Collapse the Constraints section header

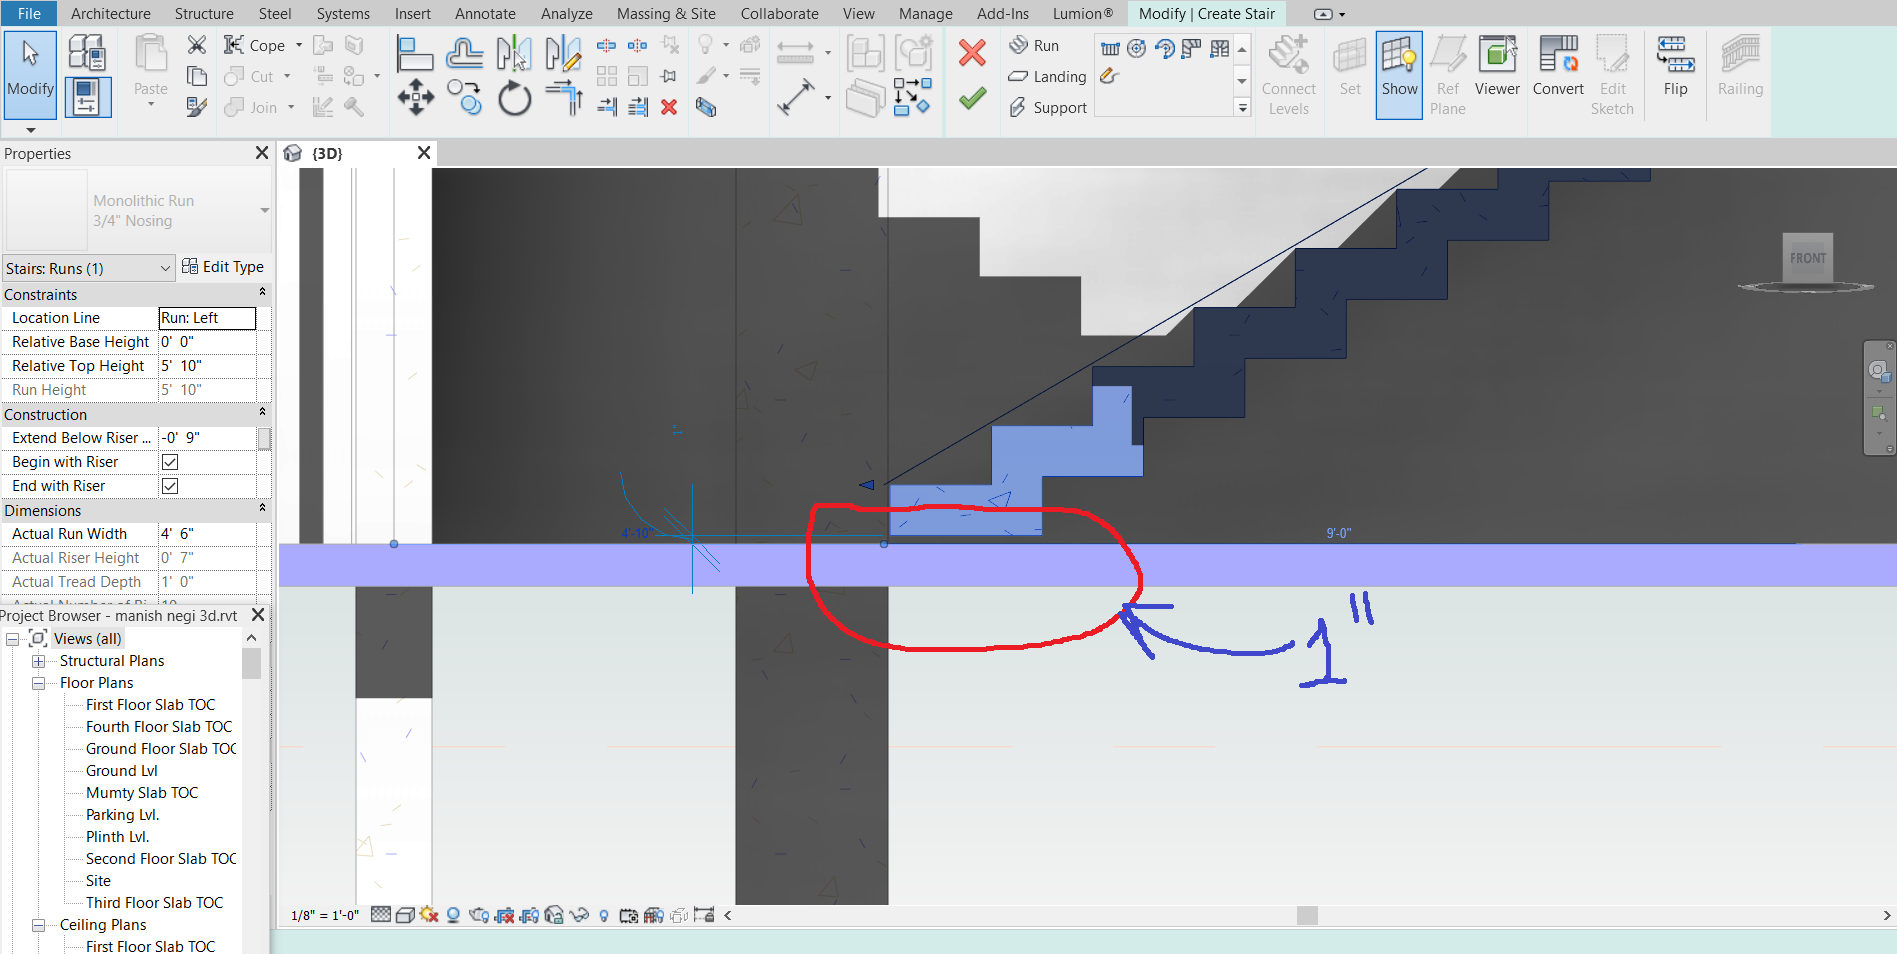point(262,292)
